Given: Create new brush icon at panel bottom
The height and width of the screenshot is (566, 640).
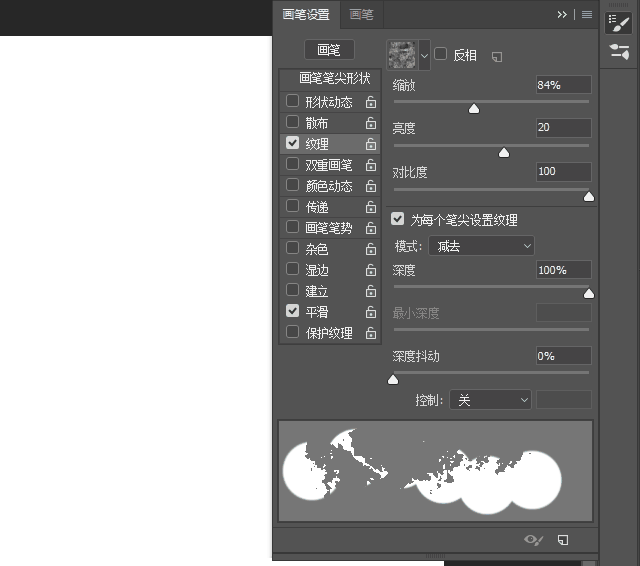Looking at the screenshot, I should tap(563, 540).
